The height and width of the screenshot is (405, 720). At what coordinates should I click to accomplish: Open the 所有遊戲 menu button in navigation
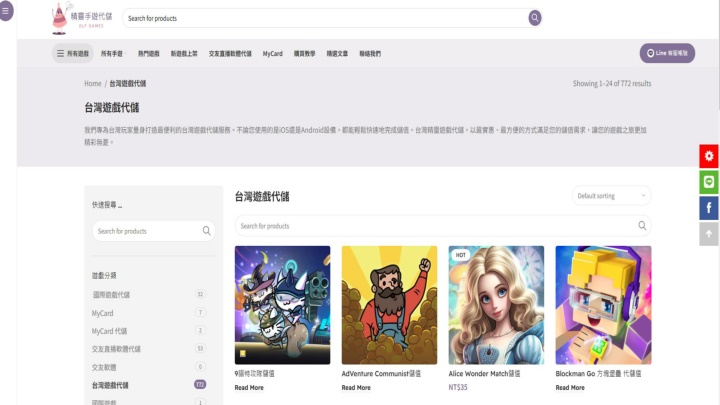click(x=73, y=53)
